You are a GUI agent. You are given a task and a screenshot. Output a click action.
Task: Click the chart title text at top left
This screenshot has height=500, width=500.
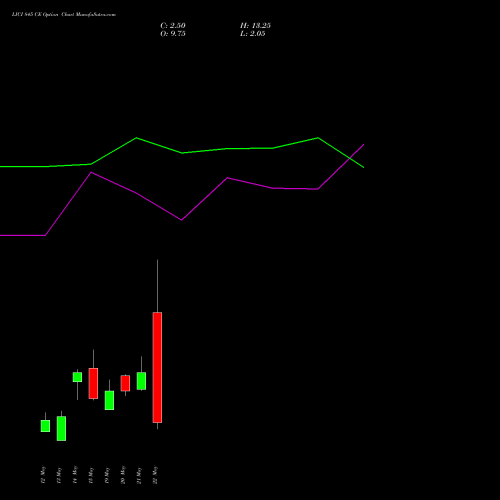tap(64, 15)
